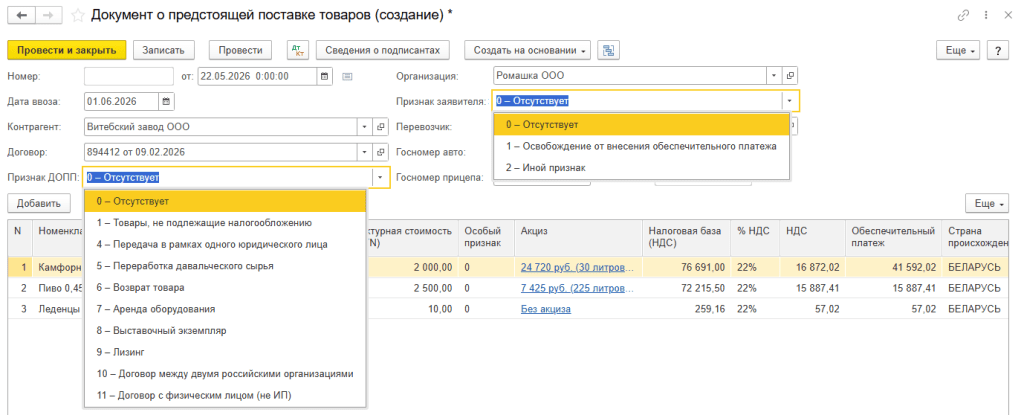
Task: Choose 9 – Лизинг option
Action: point(225,352)
